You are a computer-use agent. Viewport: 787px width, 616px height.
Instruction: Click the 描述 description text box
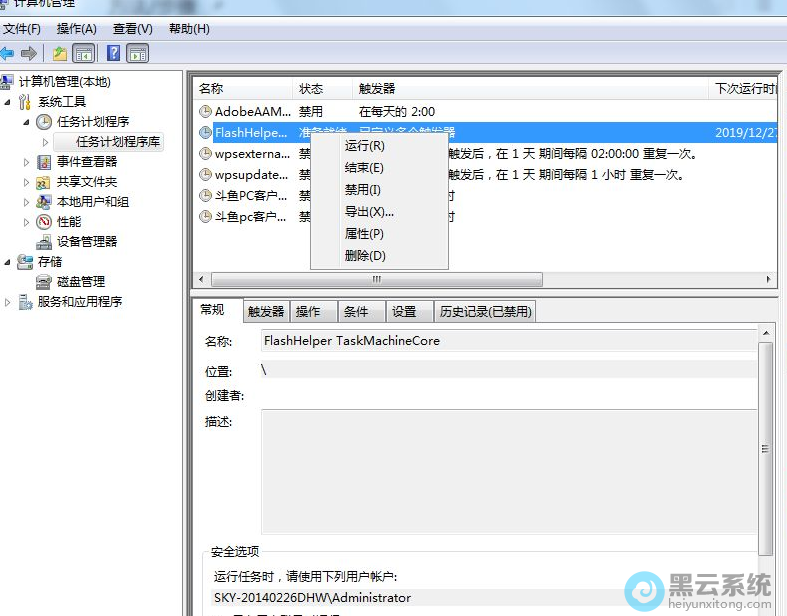click(x=509, y=471)
